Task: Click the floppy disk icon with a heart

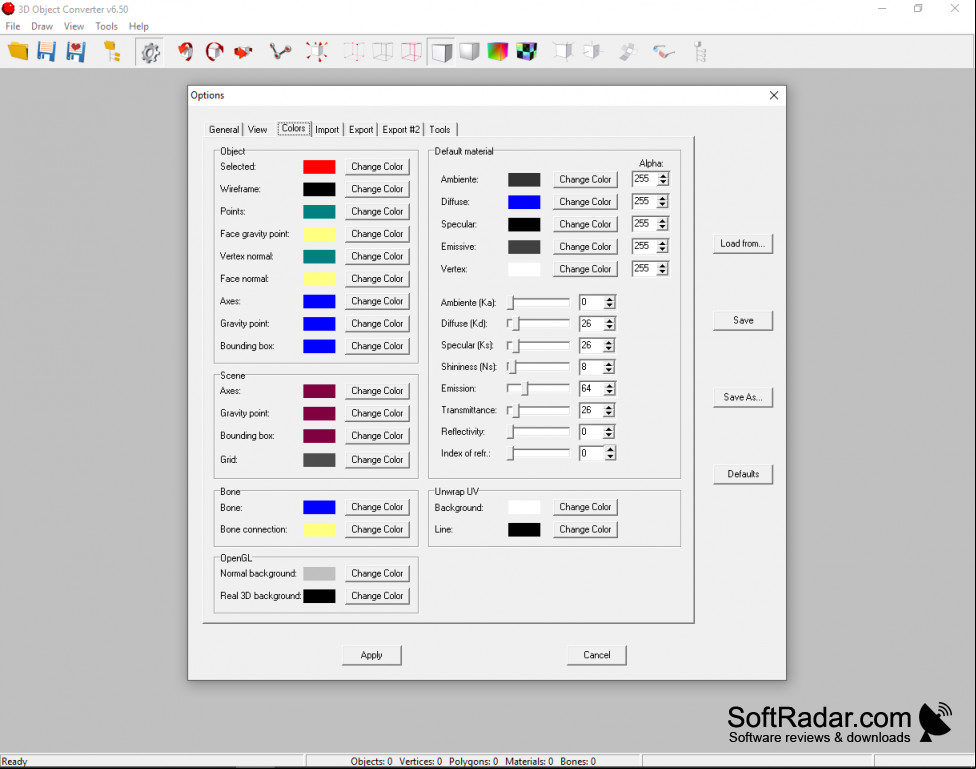Action: pos(75,52)
